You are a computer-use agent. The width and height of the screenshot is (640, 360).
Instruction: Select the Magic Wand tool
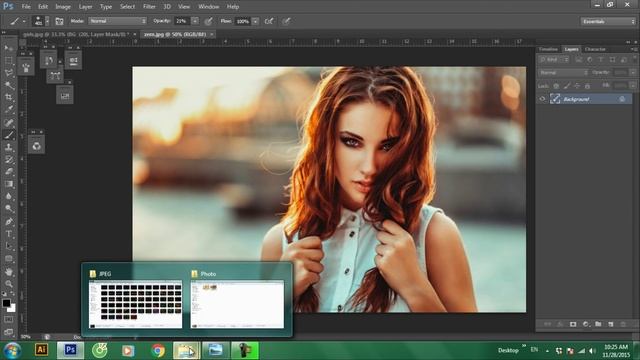tap(9, 85)
